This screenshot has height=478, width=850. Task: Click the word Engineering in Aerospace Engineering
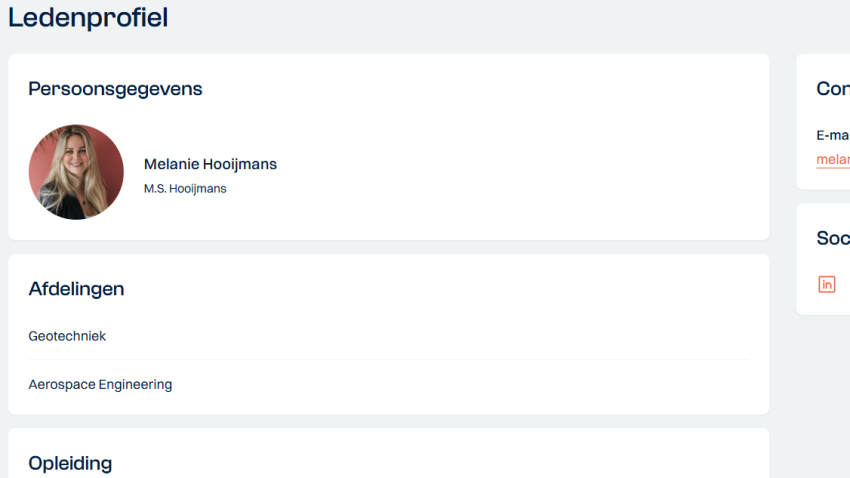click(x=136, y=385)
